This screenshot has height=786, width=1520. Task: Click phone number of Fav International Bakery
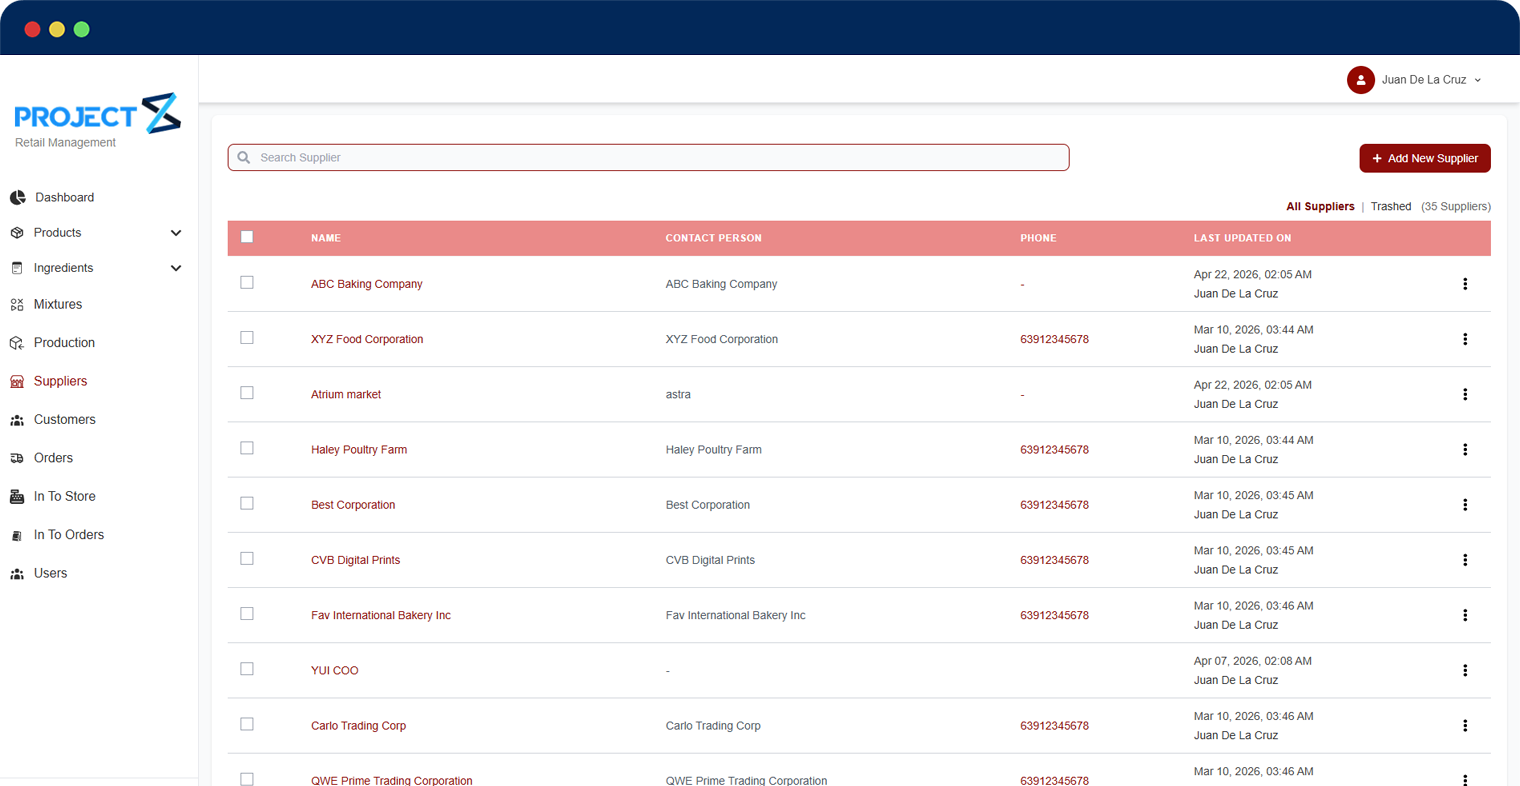[1054, 615]
